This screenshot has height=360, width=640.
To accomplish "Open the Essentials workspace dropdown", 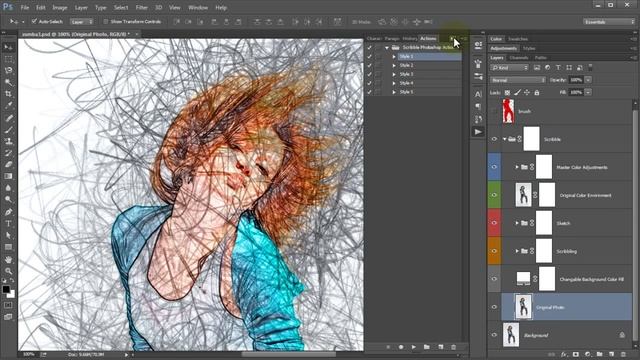I will 609,22.
